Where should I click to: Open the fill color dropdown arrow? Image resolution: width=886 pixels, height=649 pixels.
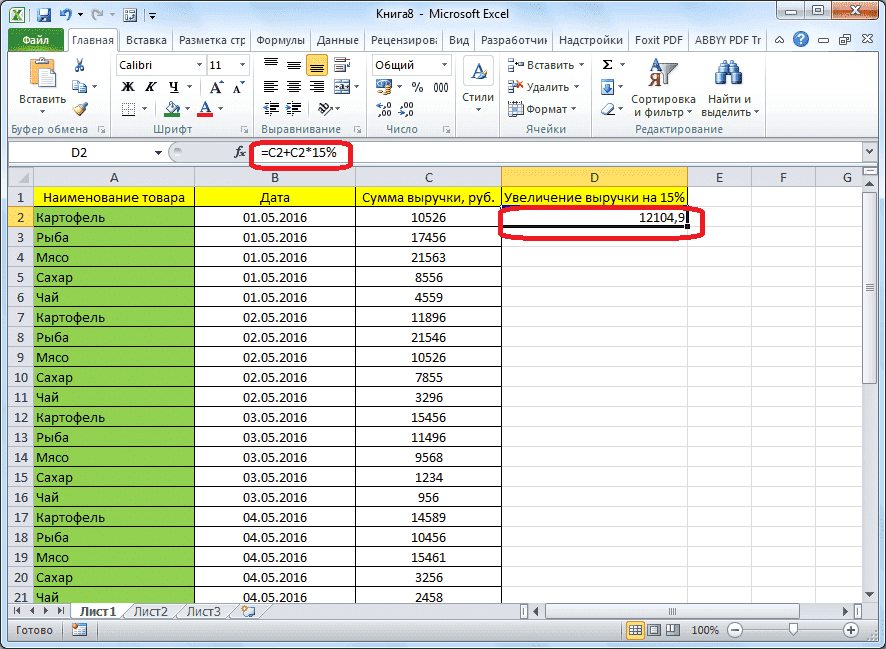(x=185, y=106)
